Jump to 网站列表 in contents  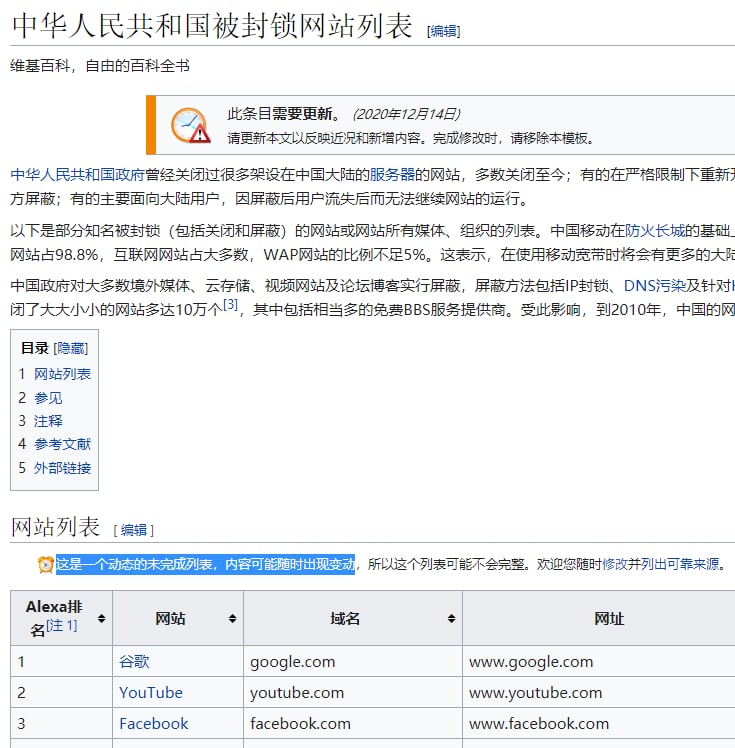pos(62,374)
